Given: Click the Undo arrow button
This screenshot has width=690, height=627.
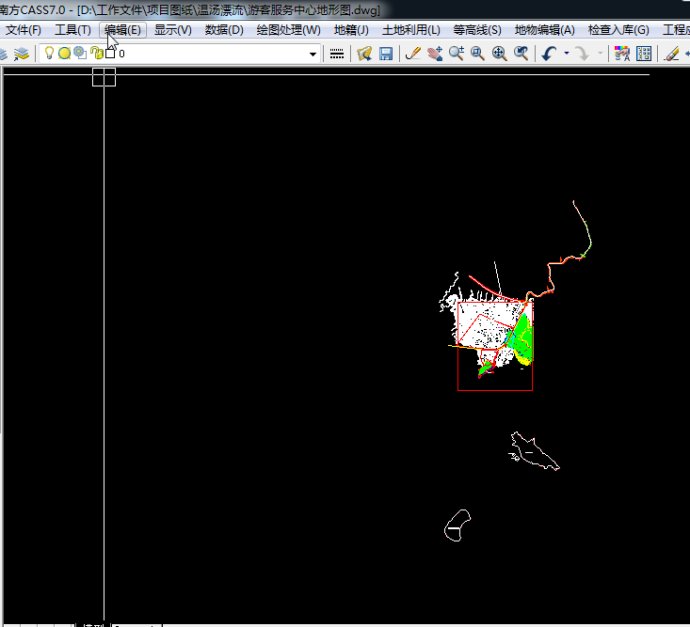Looking at the screenshot, I should [549, 53].
